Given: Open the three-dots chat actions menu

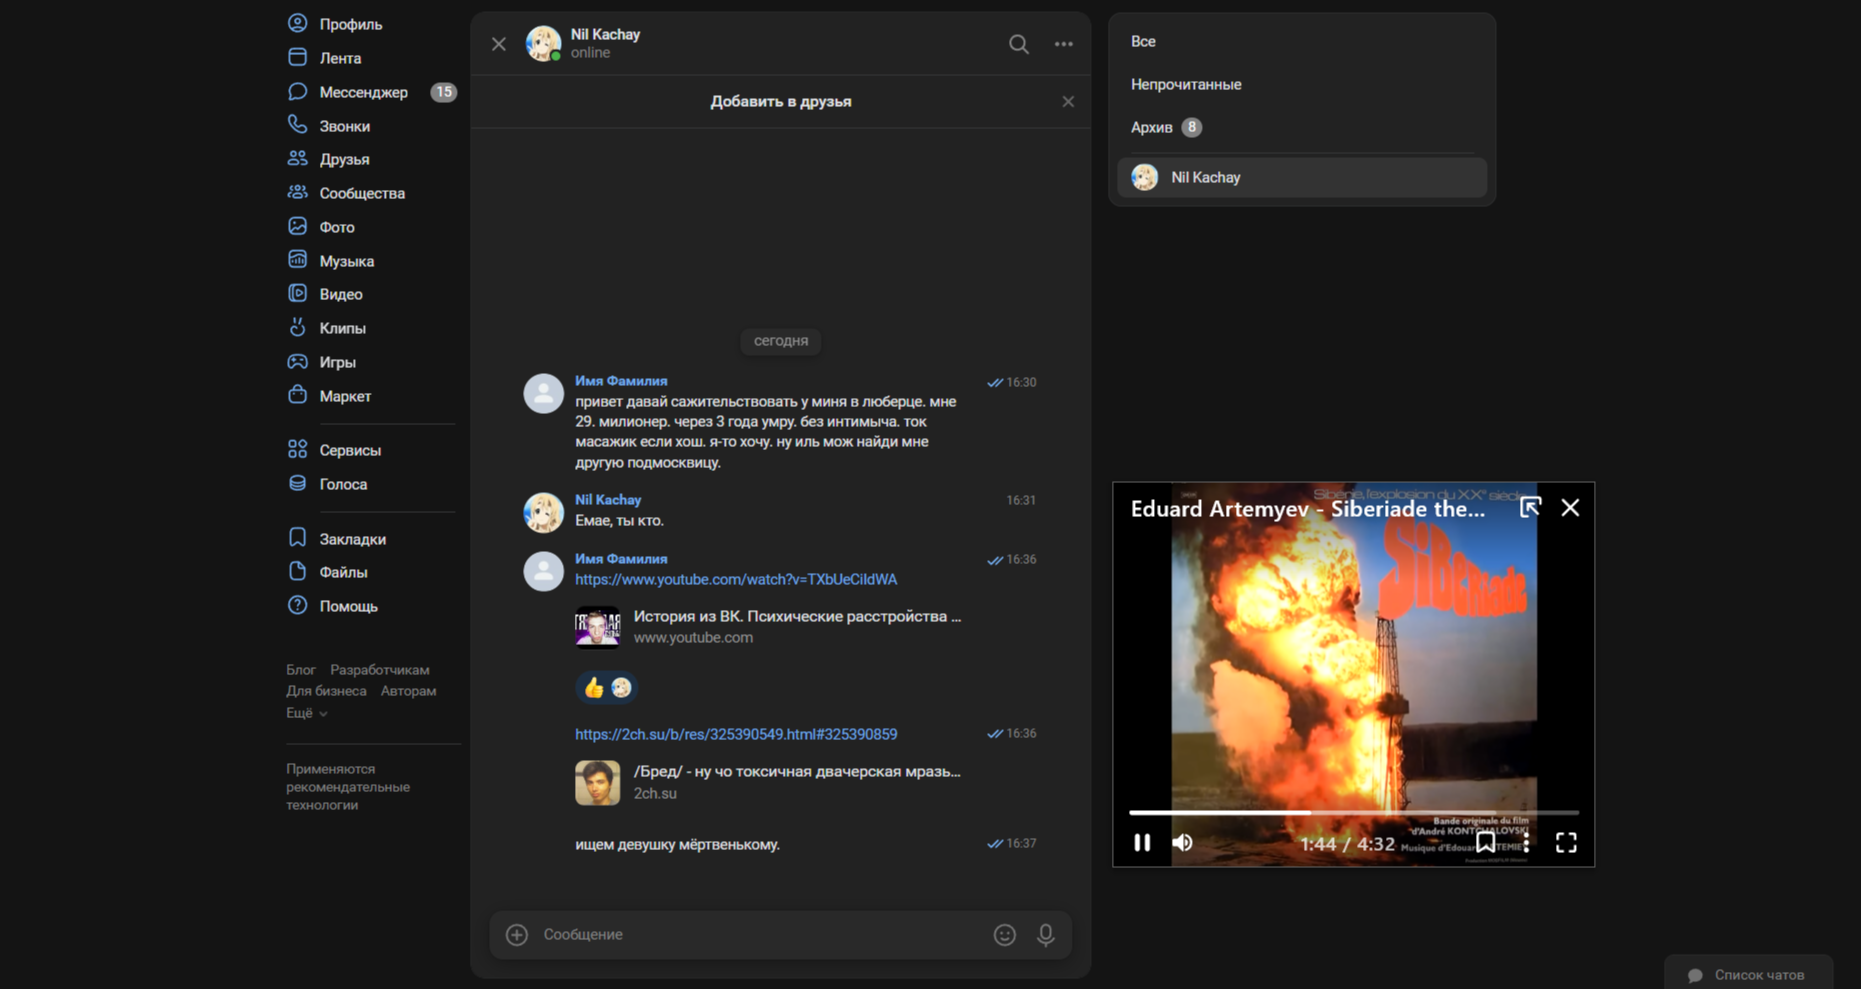Looking at the screenshot, I should (1063, 44).
